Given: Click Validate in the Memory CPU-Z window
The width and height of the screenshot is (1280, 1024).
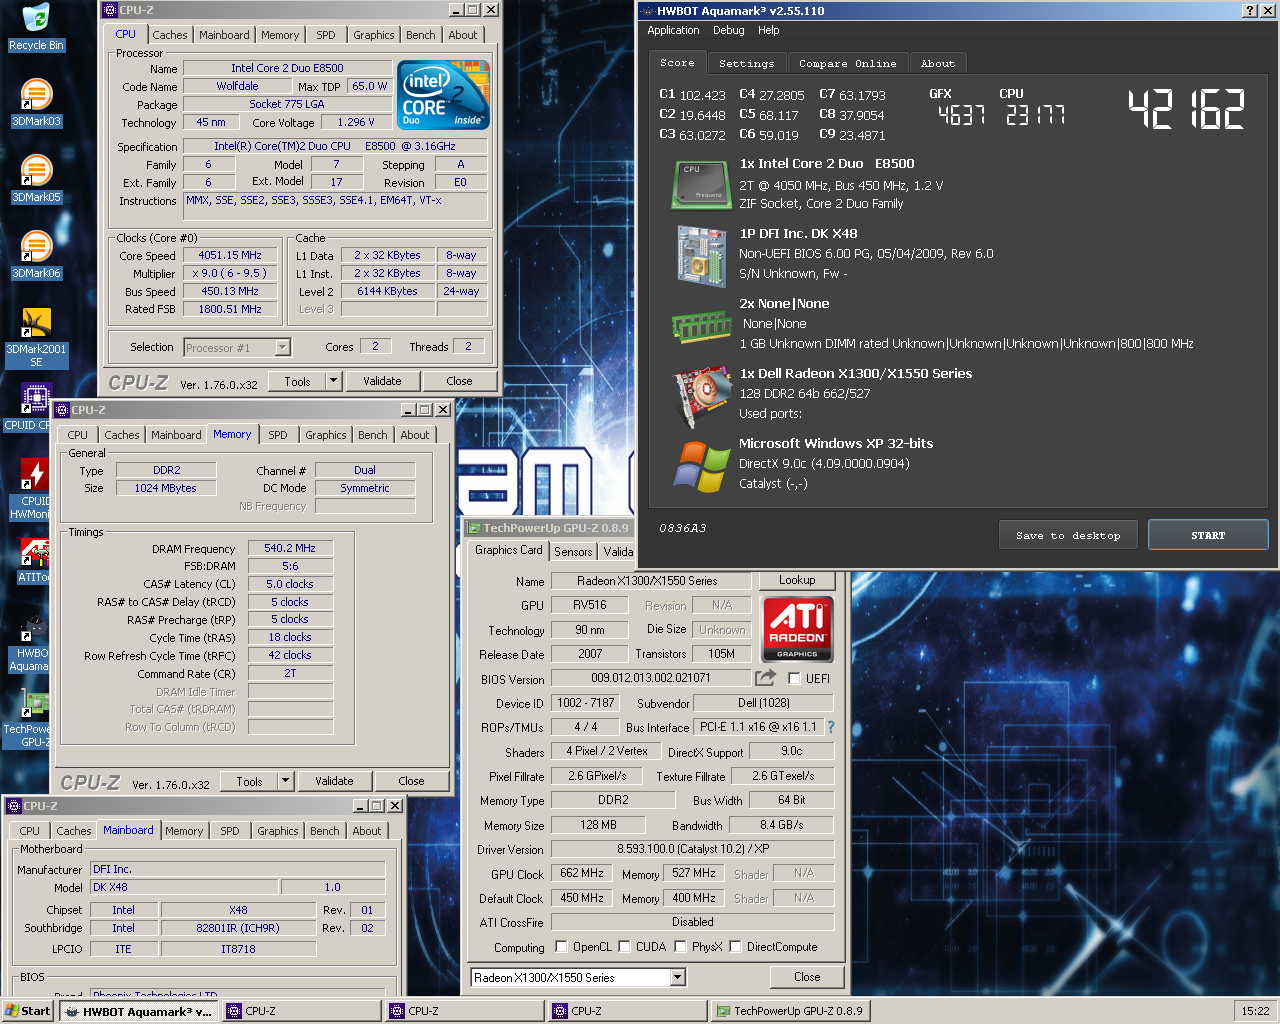Looking at the screenshot, I should point(334,781).
